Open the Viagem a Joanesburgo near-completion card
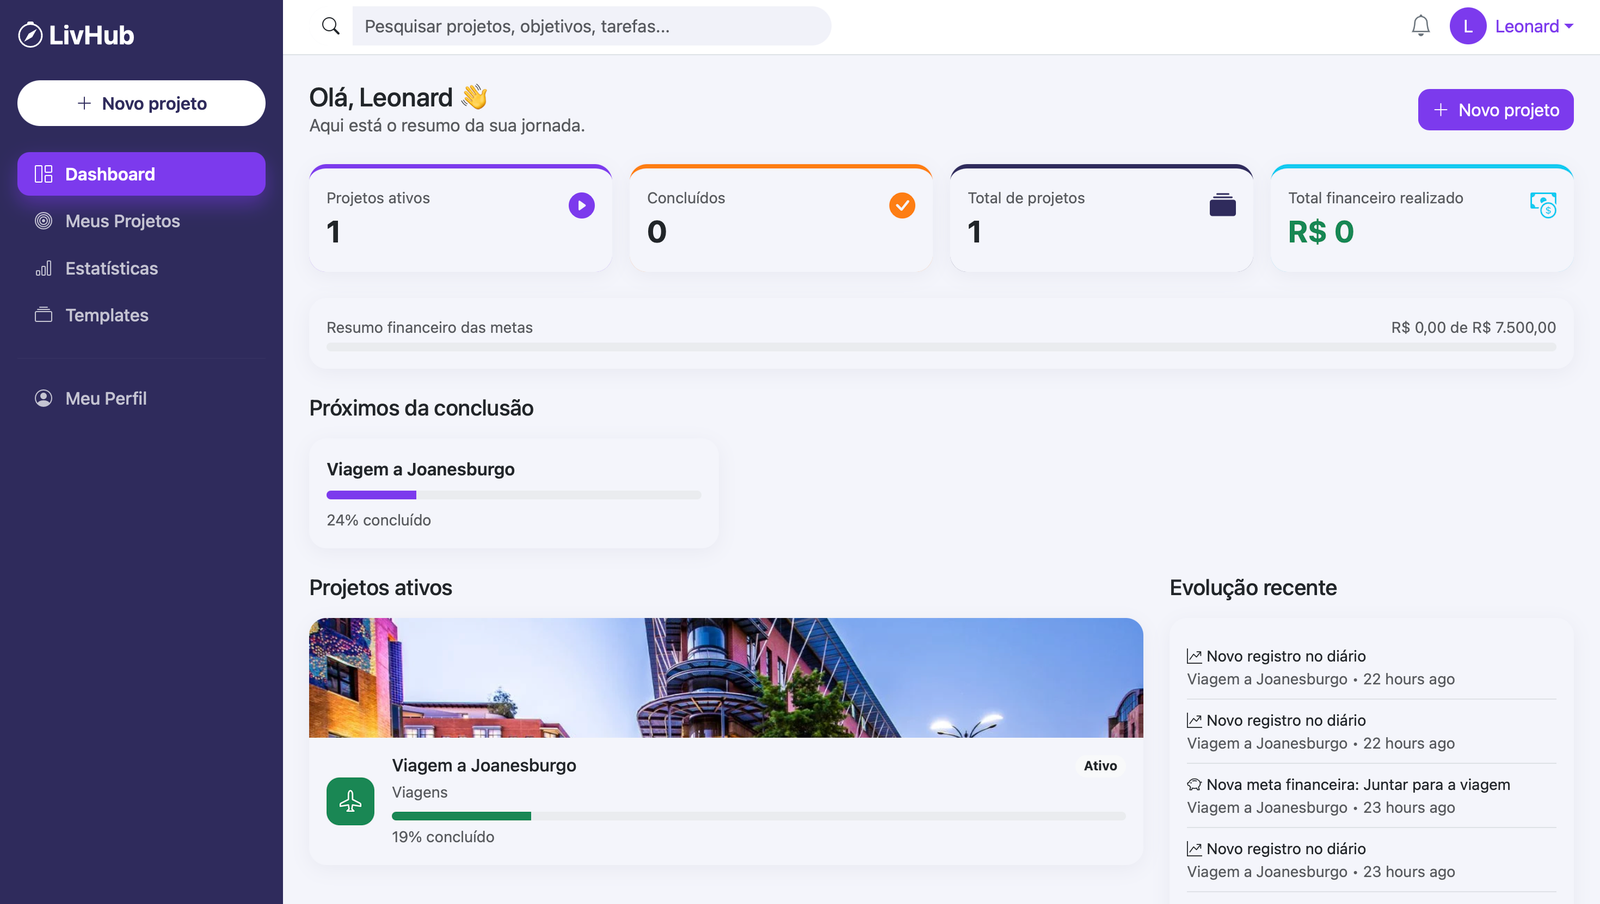Screen dimensions: 1600x904 514,493
